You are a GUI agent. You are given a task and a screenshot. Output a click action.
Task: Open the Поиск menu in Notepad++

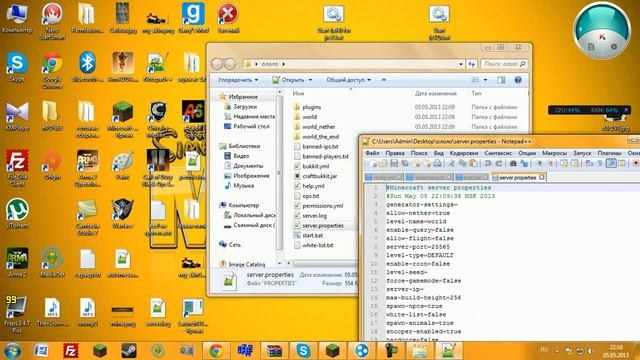click(x=419, y=153)
